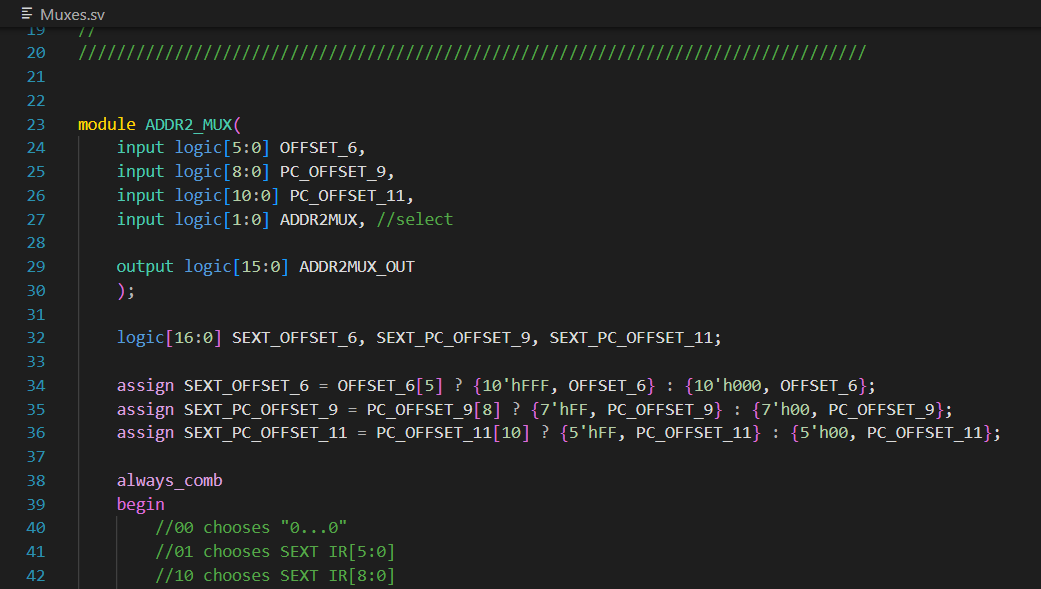Click the 'module' keyword on line 23
The height and width of the screenshot is (589, 1041).
pos(106,124)
